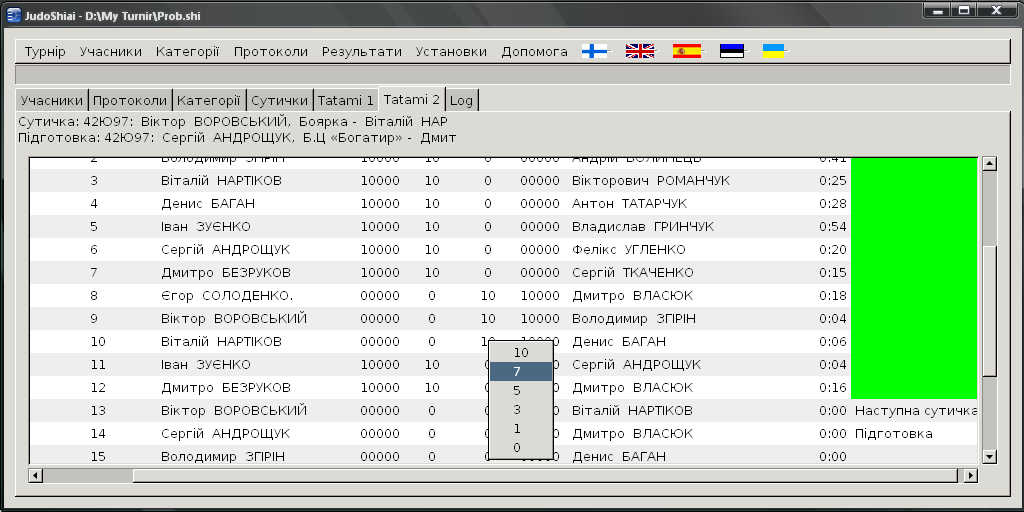Click the green status cell in row 3
The width and height of the screenshot is (1024, 512).
pos(913,181)
